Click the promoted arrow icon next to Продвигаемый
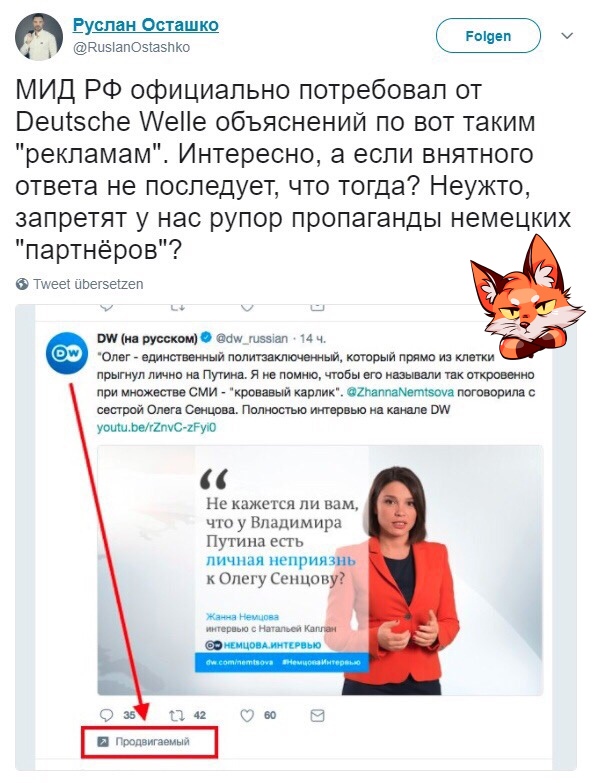 (x=102, y=742)
